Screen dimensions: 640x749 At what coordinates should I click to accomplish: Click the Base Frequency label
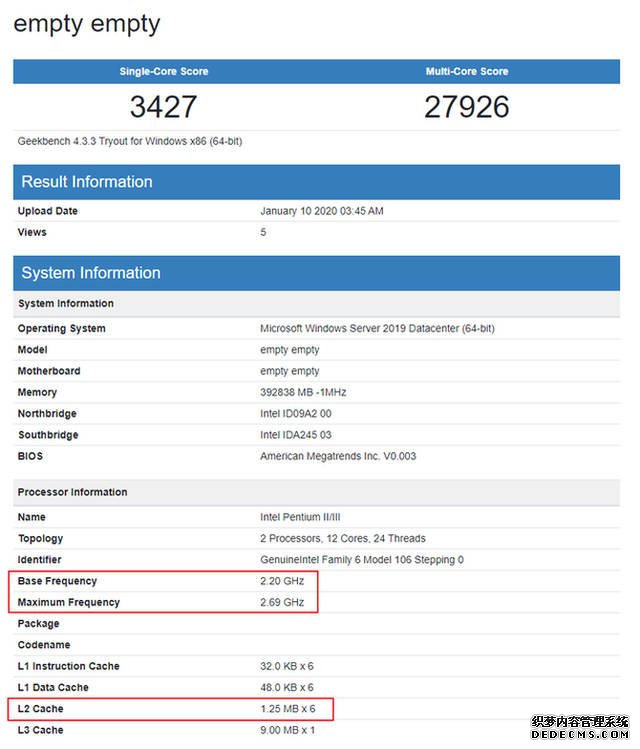pos(57,581)
